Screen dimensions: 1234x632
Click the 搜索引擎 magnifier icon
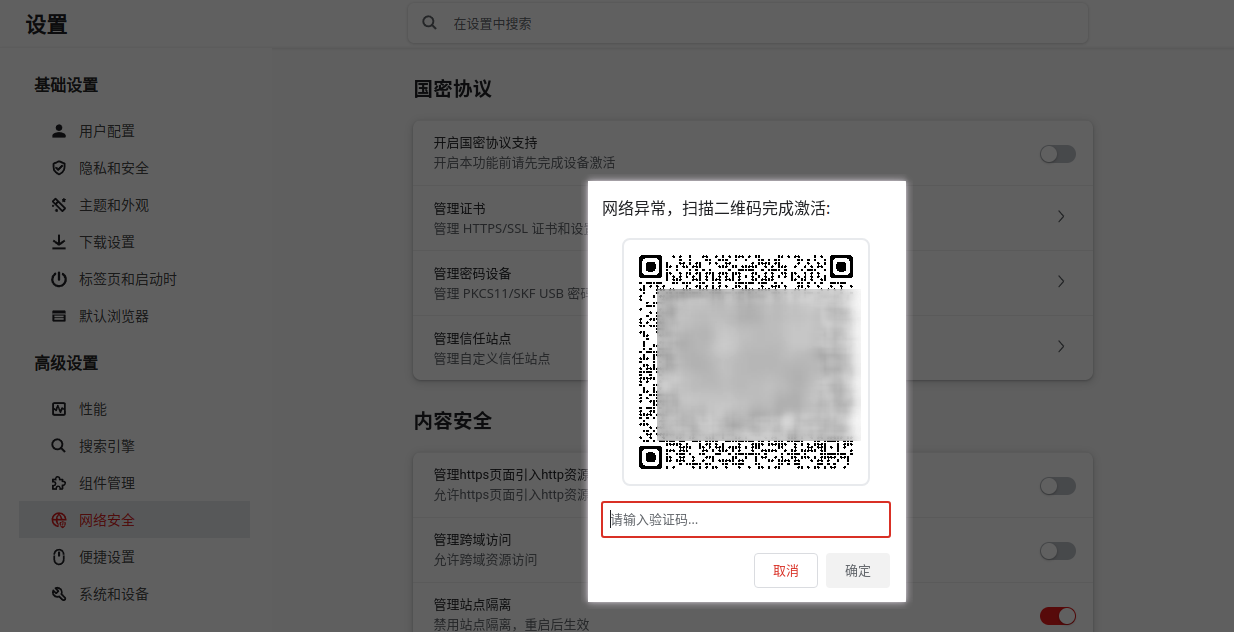click(x=59, y=446)
